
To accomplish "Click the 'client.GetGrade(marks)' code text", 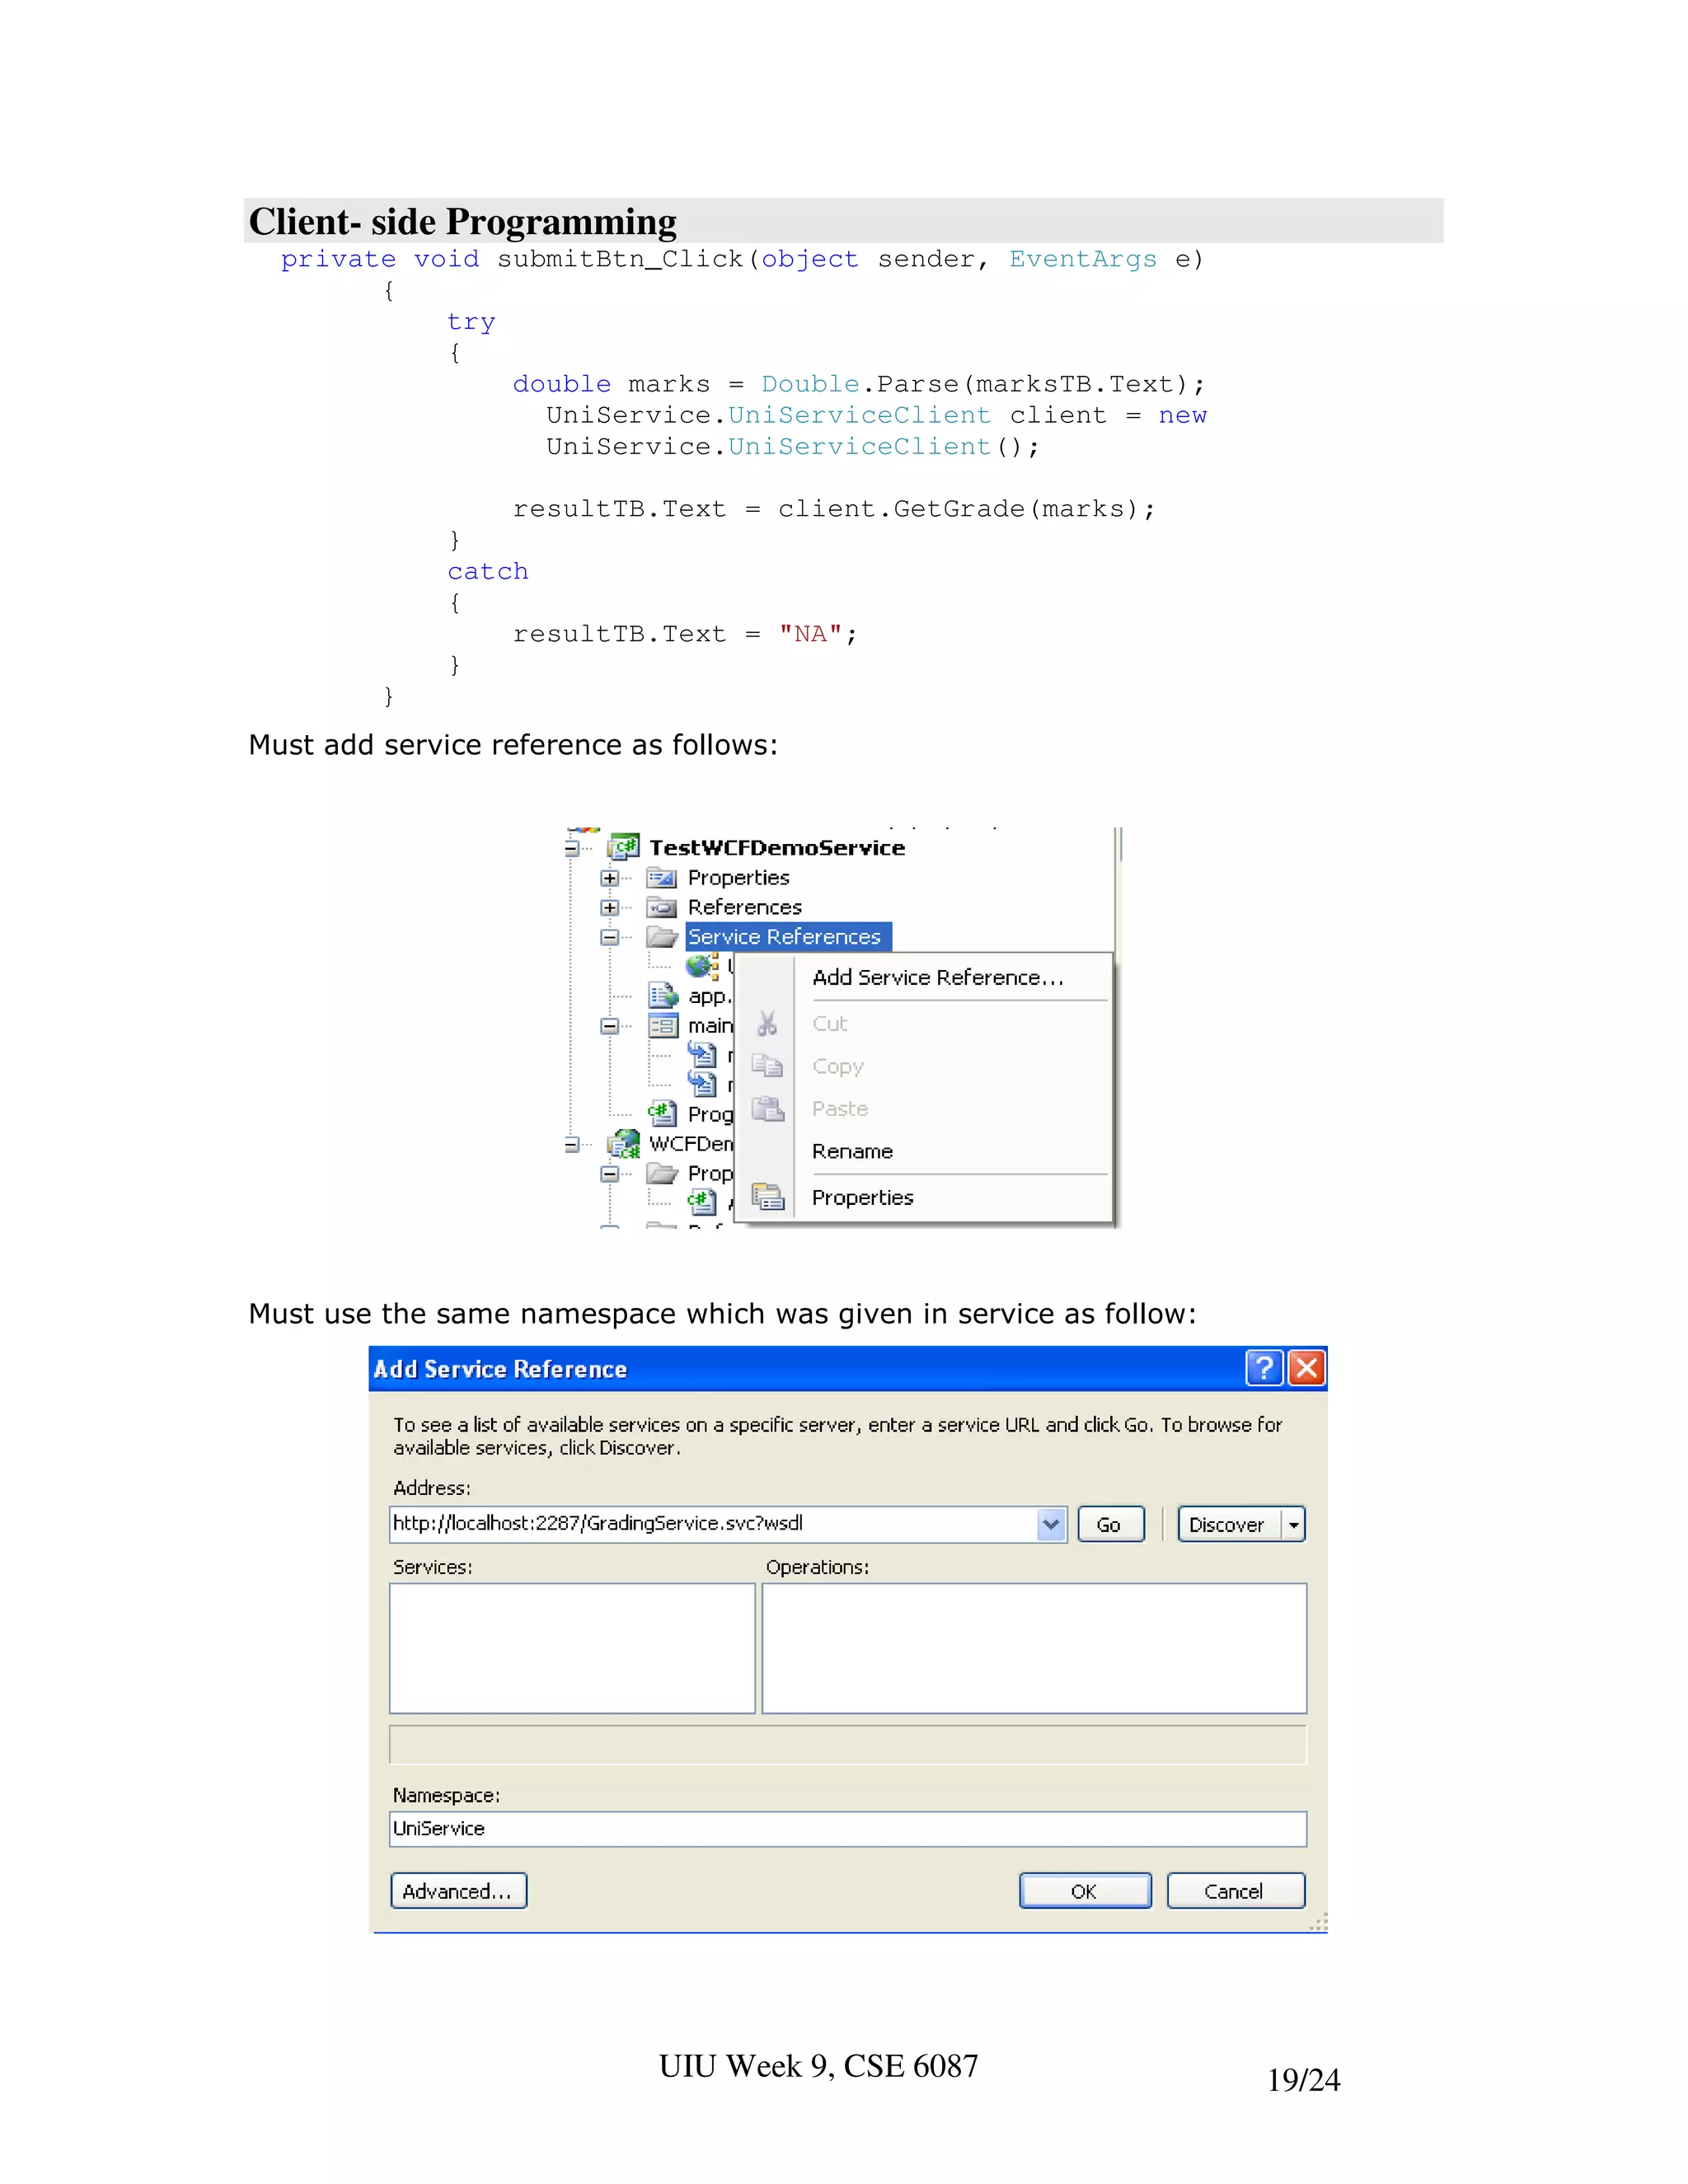I will coord(958,509).
